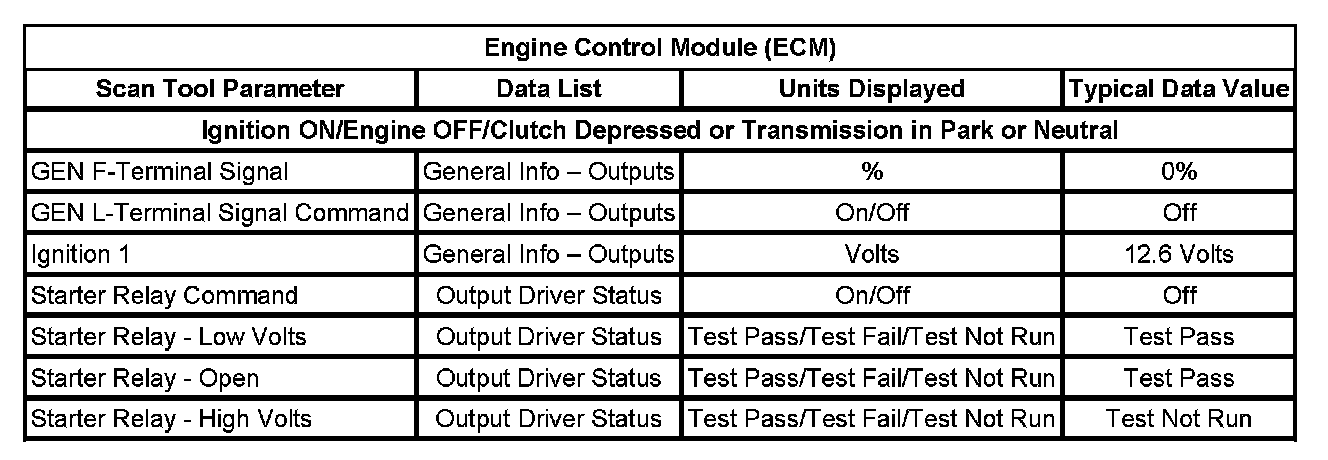This screenshot has height=460, width=1328.
Task: Click the Starter Relay Command parameter
Action: [x=165, y=296]
